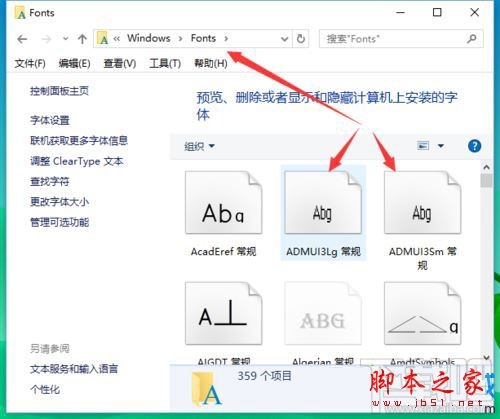Open the 文件(F) menu
This screenshot has width=500, height=419.
point(30,63)
